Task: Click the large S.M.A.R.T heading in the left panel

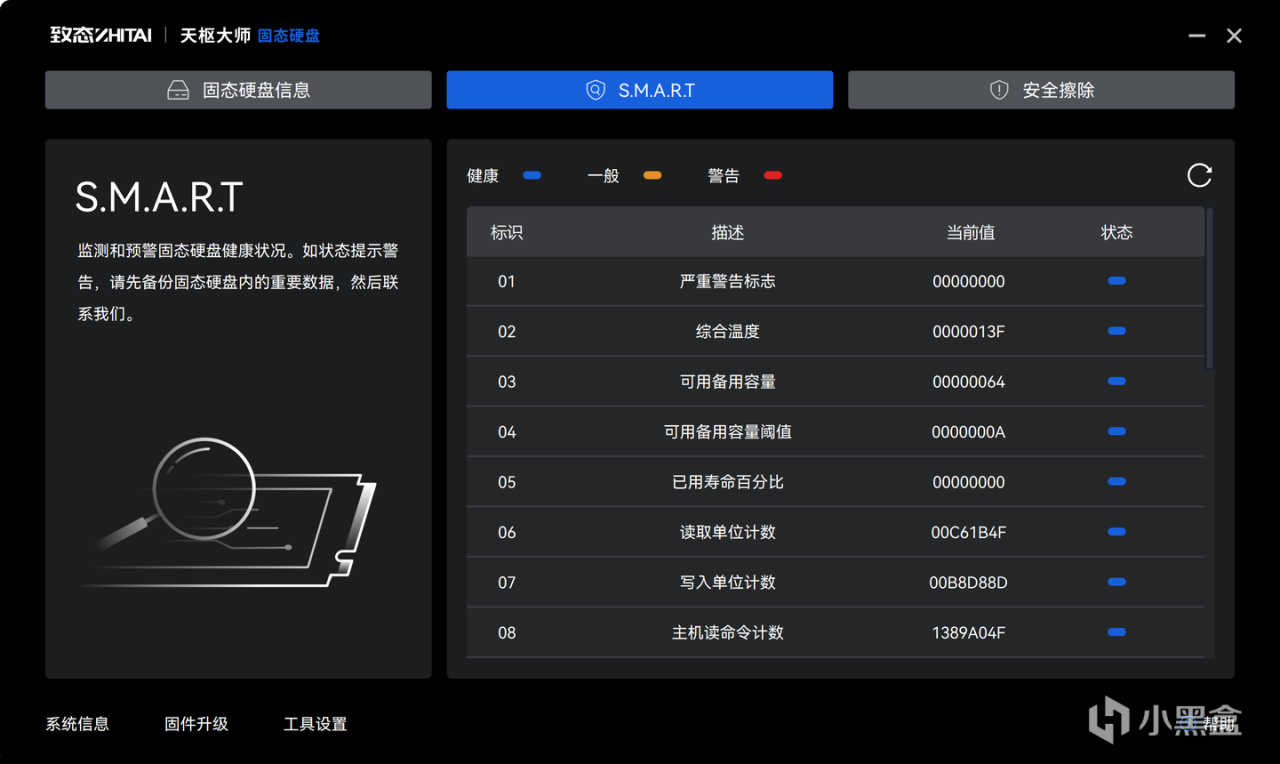Action: (160, 197)
